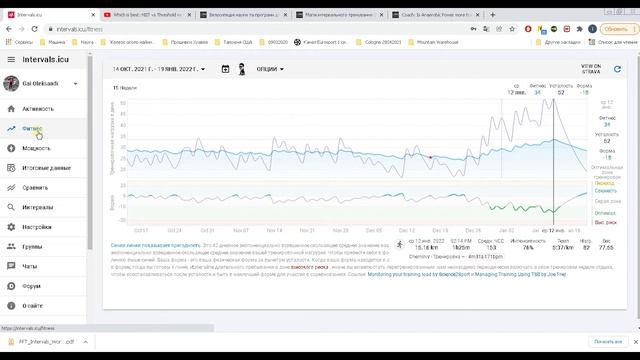Open the other bookmarks folder
640x360 pixels.
point(558,42)
